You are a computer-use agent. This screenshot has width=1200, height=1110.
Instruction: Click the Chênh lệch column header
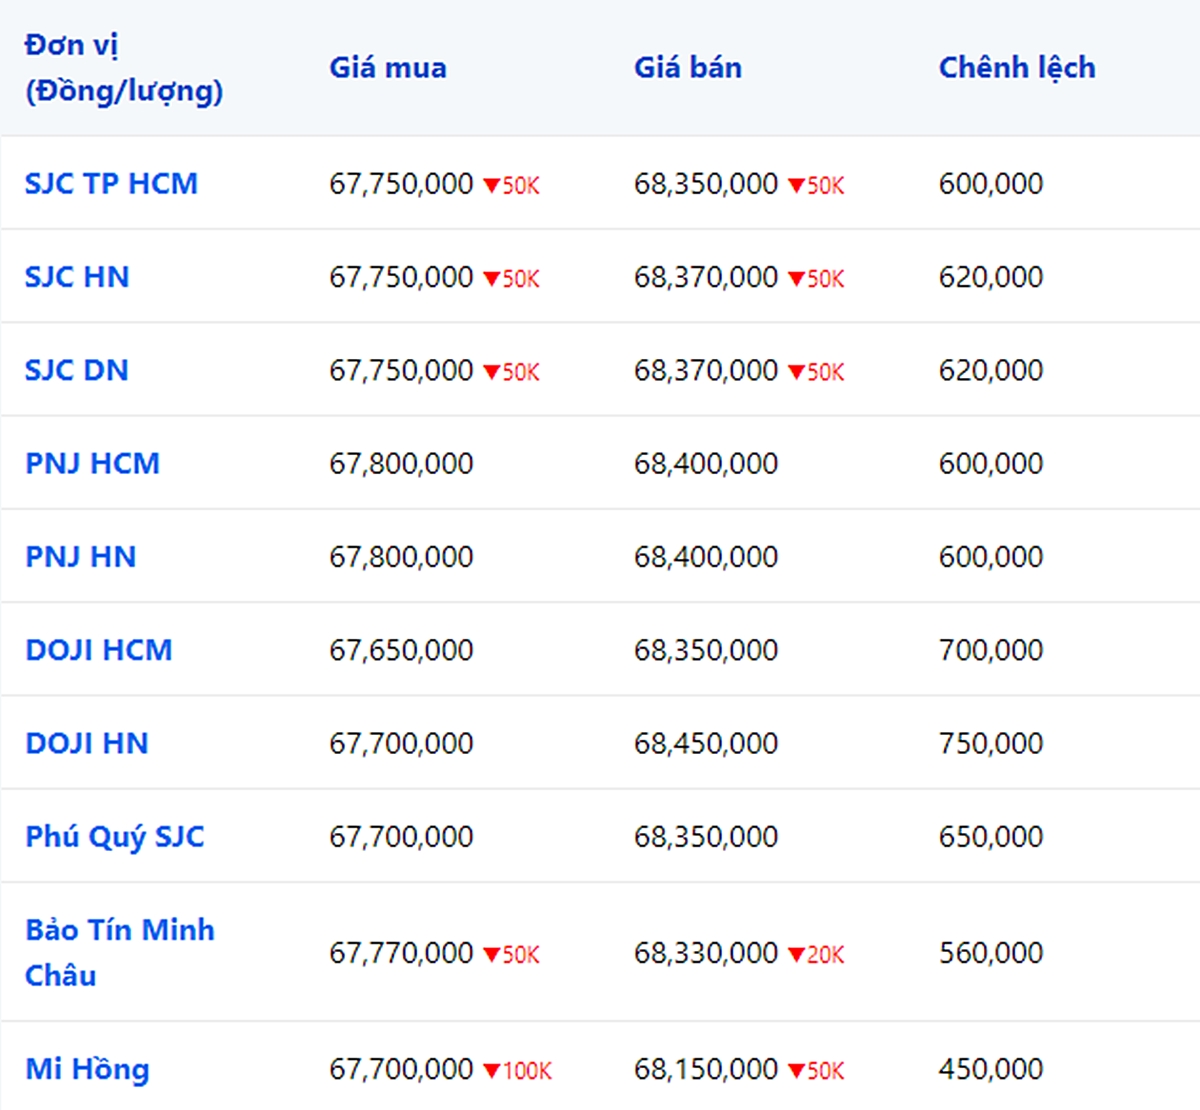coord(1017,68)
